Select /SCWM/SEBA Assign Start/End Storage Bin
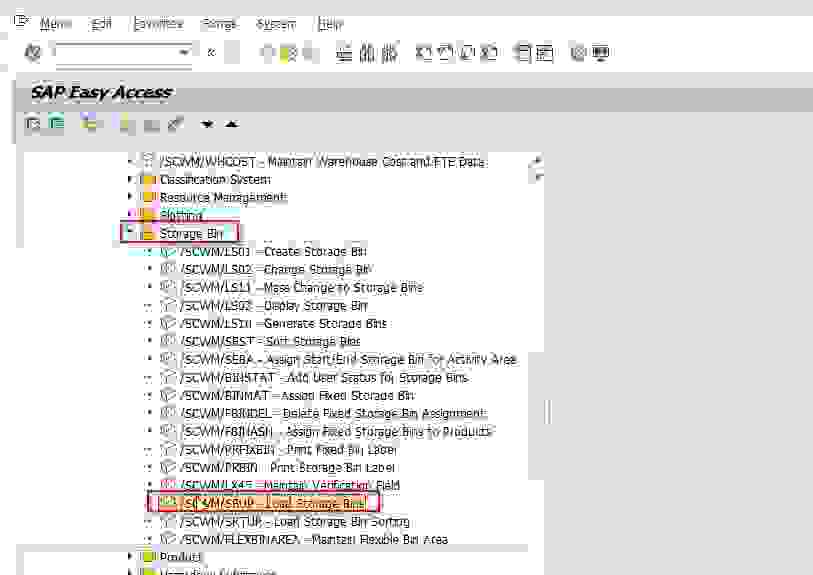 [348, 360]
